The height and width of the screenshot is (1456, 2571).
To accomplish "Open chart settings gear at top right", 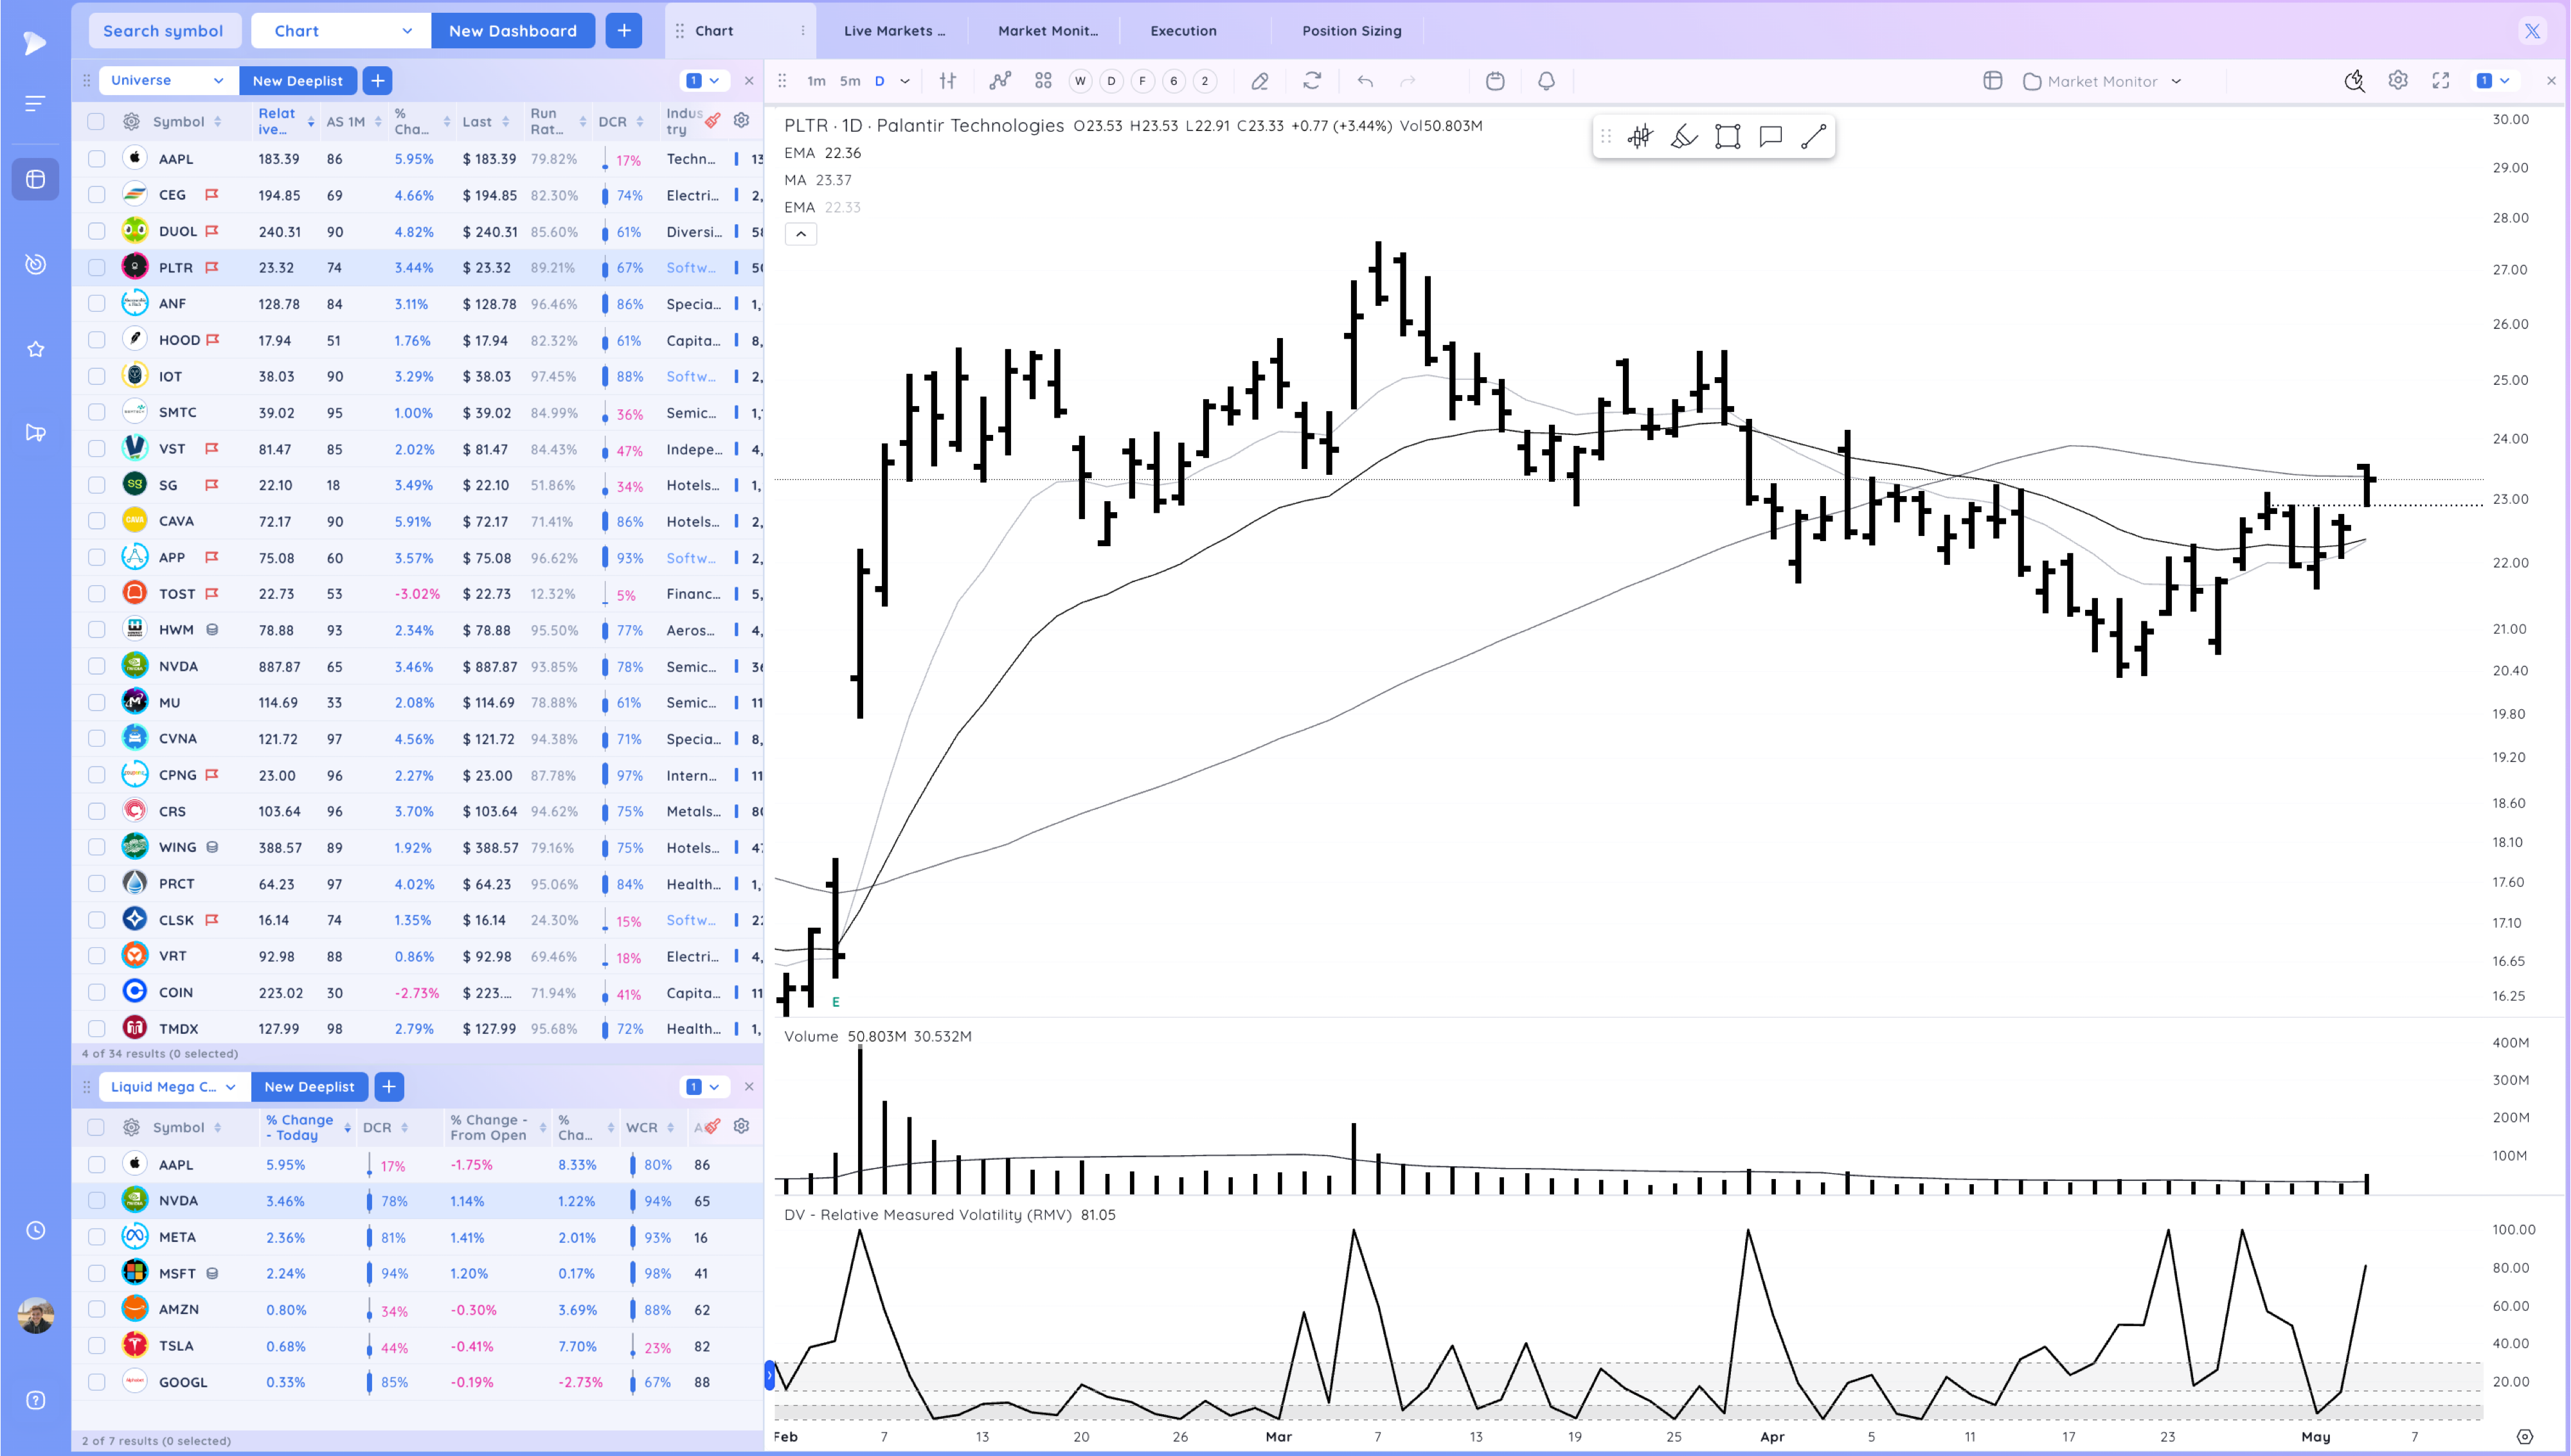I will 2398,80.
